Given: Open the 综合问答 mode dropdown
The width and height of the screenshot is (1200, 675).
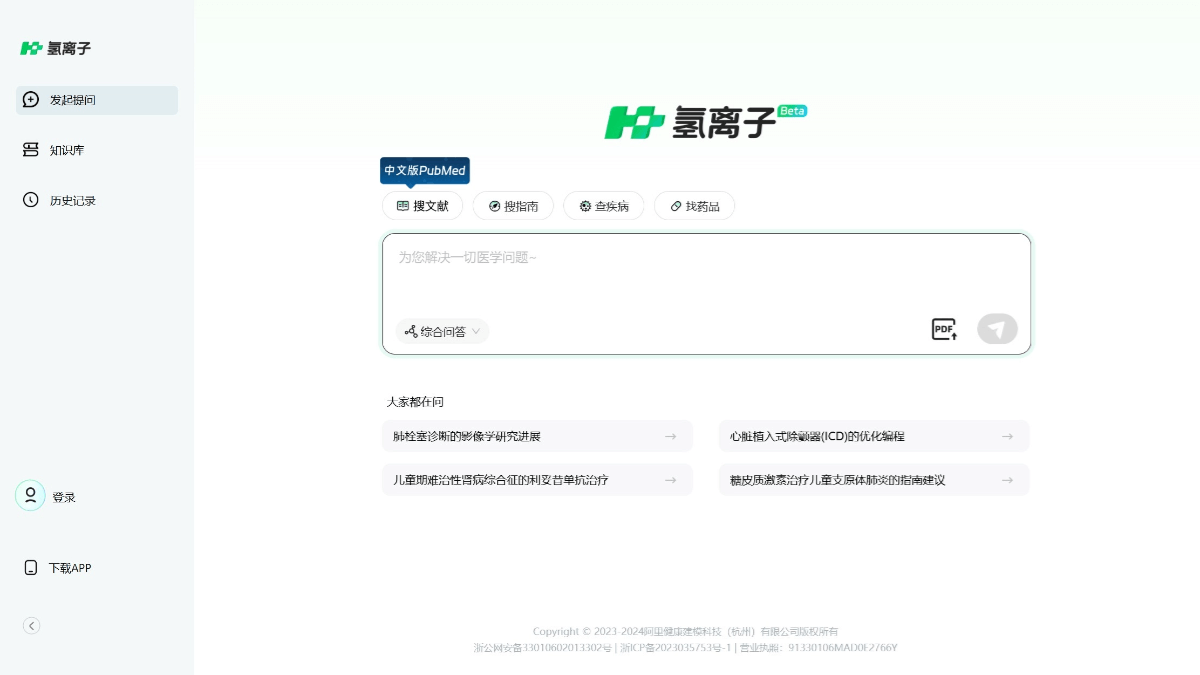Looking at the screenshot, I should [442, 331].
